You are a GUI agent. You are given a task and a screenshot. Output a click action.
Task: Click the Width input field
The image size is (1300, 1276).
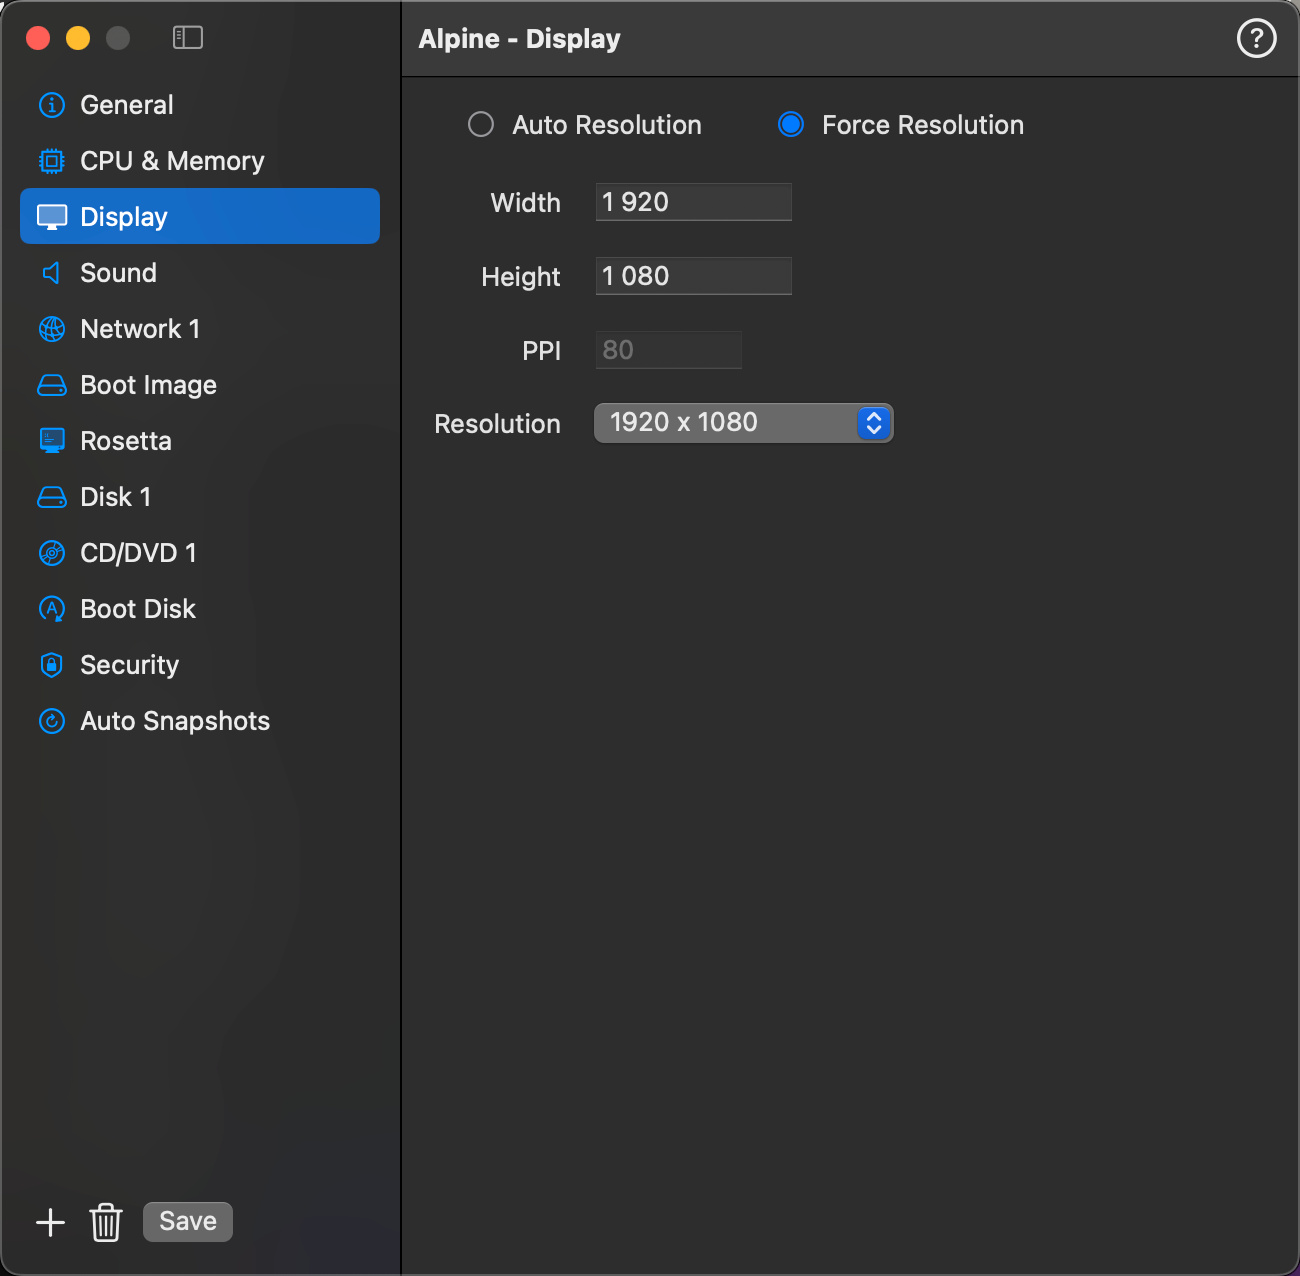click(x=693, y=202)
